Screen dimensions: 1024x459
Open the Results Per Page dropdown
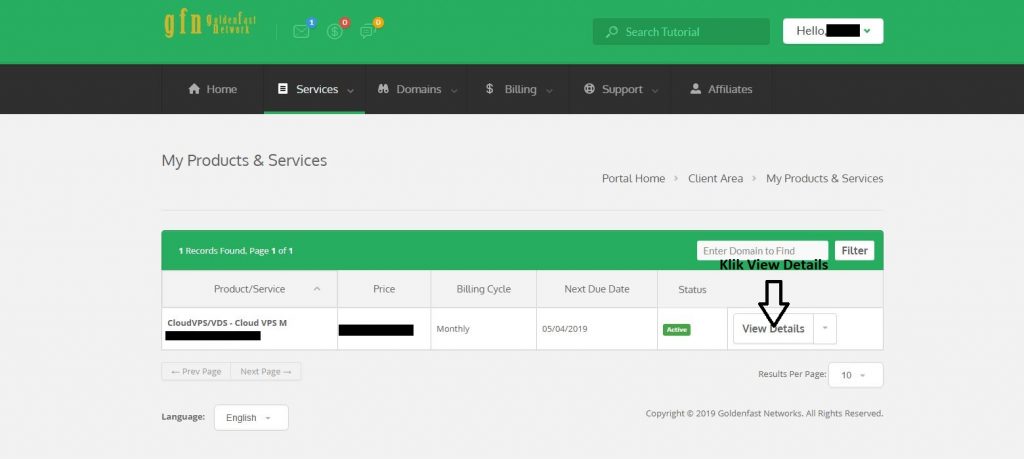tap(855, 375)
